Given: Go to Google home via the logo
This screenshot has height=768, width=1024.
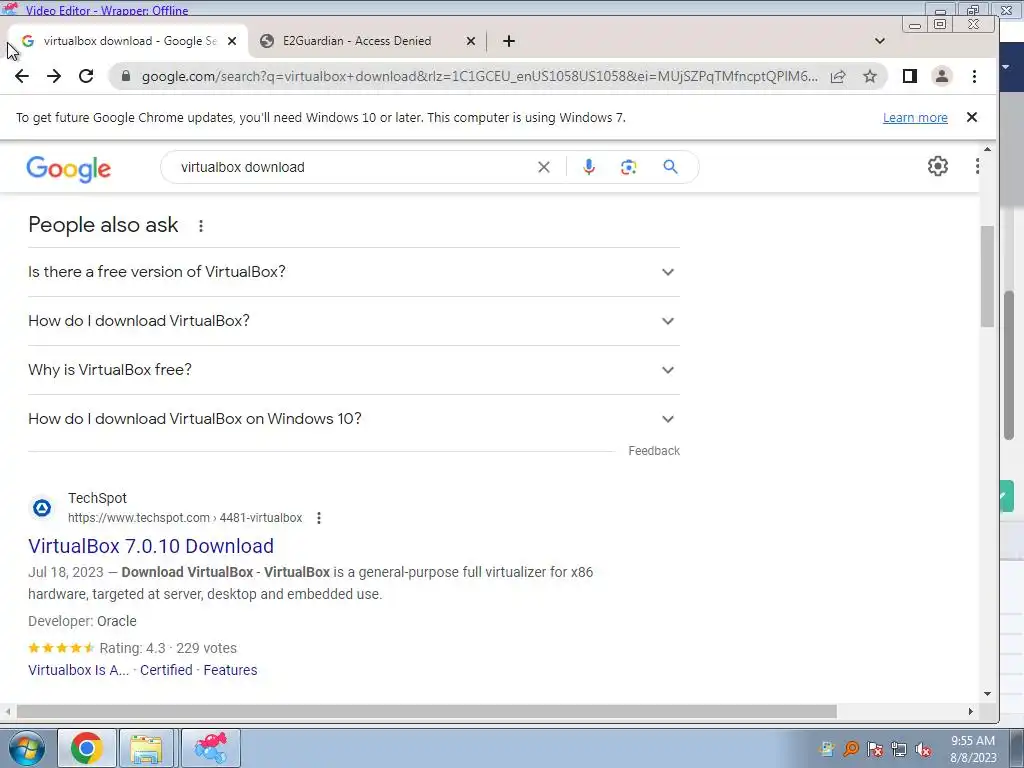Looking at the screenshot, I should point(69,168).
